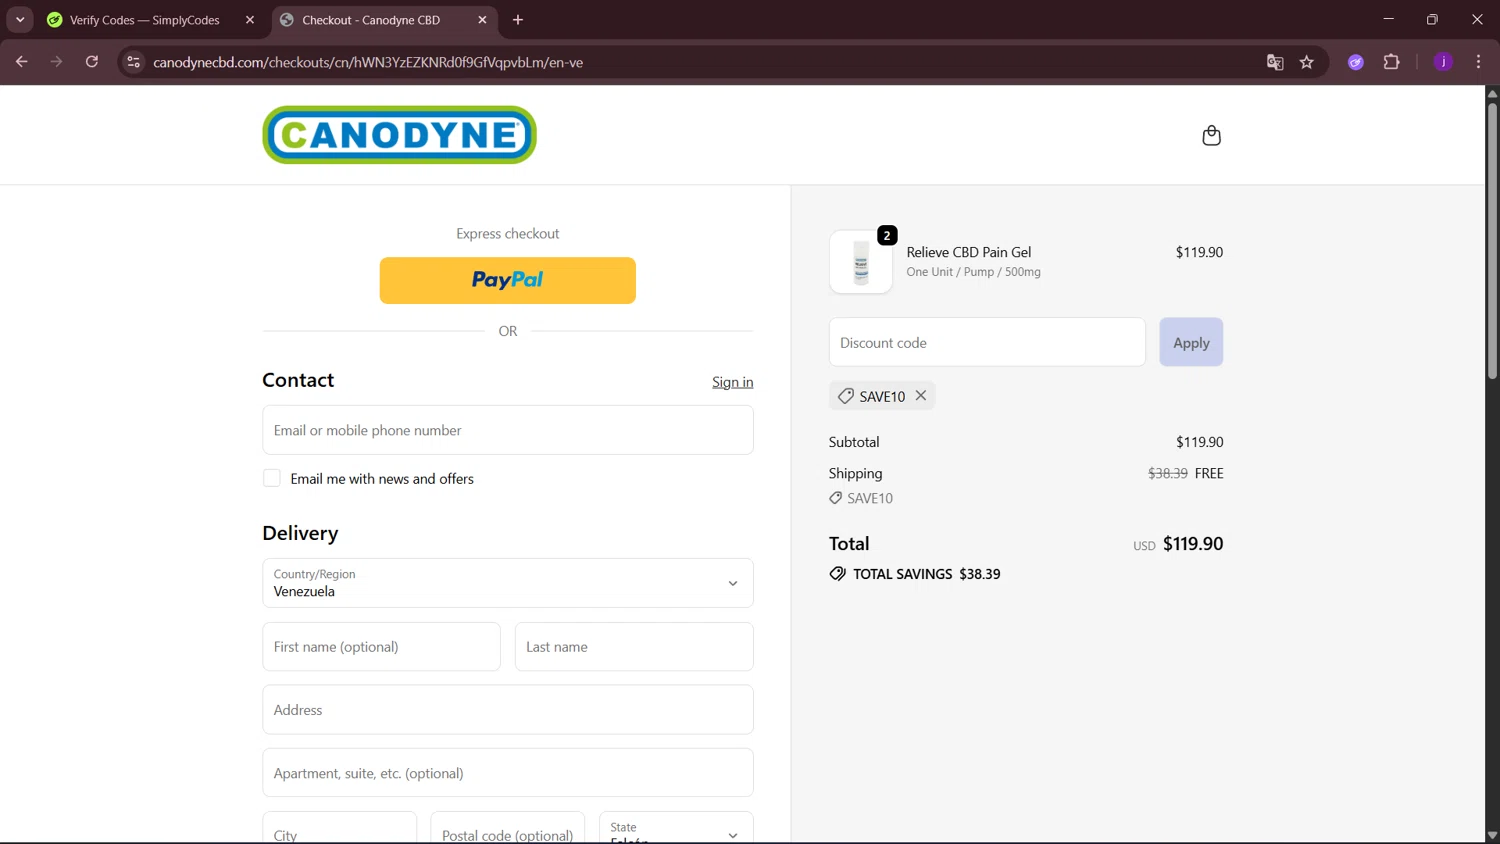The image size is (1500, 844).
Task: Go back to the previous page
Action: click(x=22, y=62)
